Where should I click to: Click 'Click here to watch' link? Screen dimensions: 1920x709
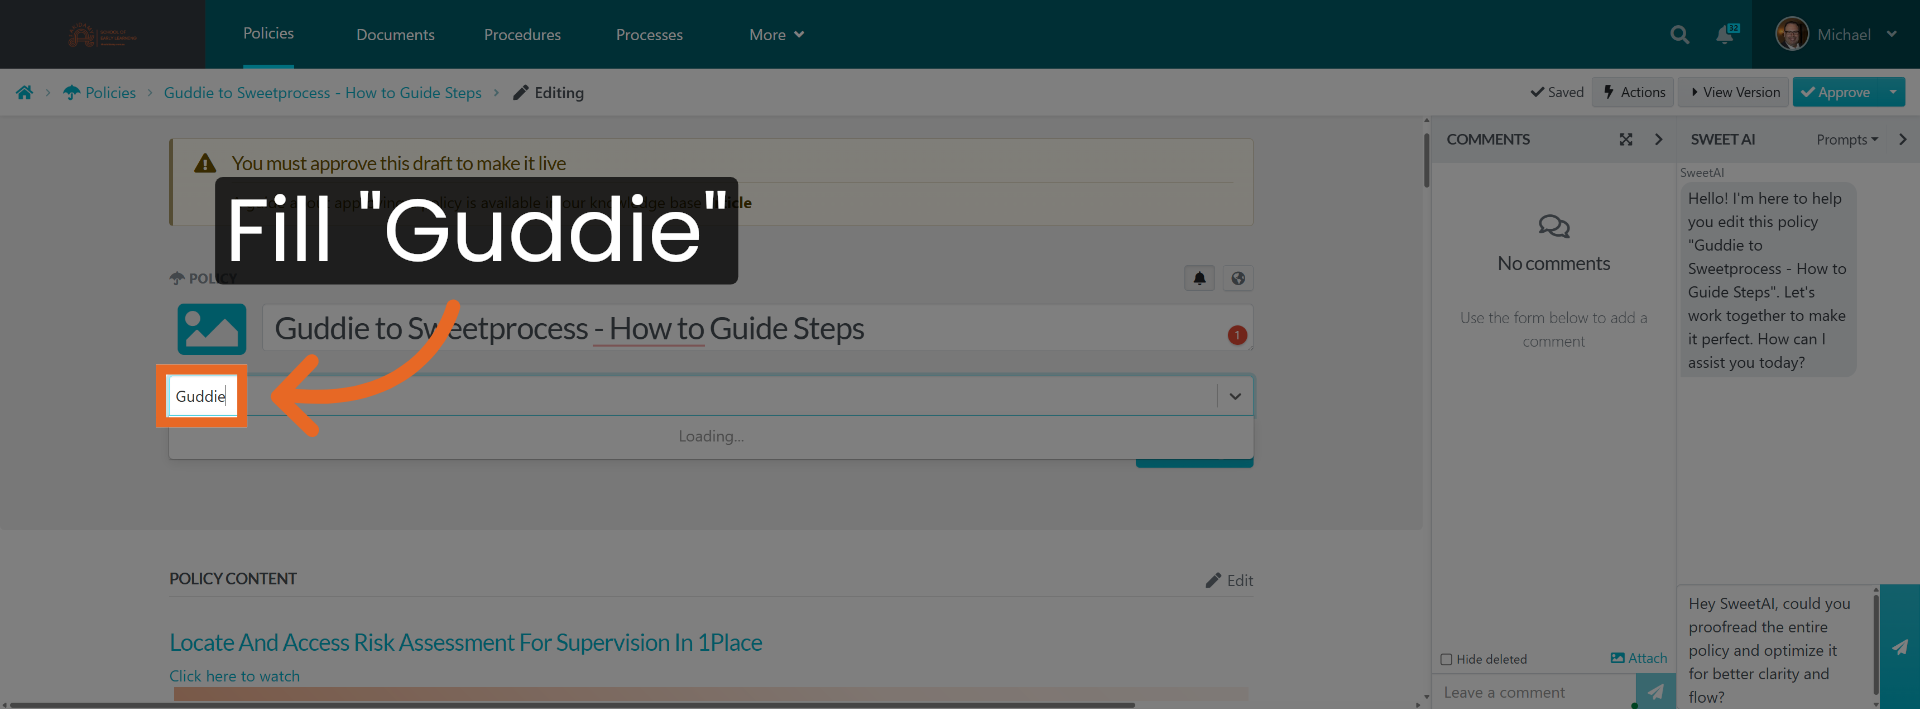[235, 676]
